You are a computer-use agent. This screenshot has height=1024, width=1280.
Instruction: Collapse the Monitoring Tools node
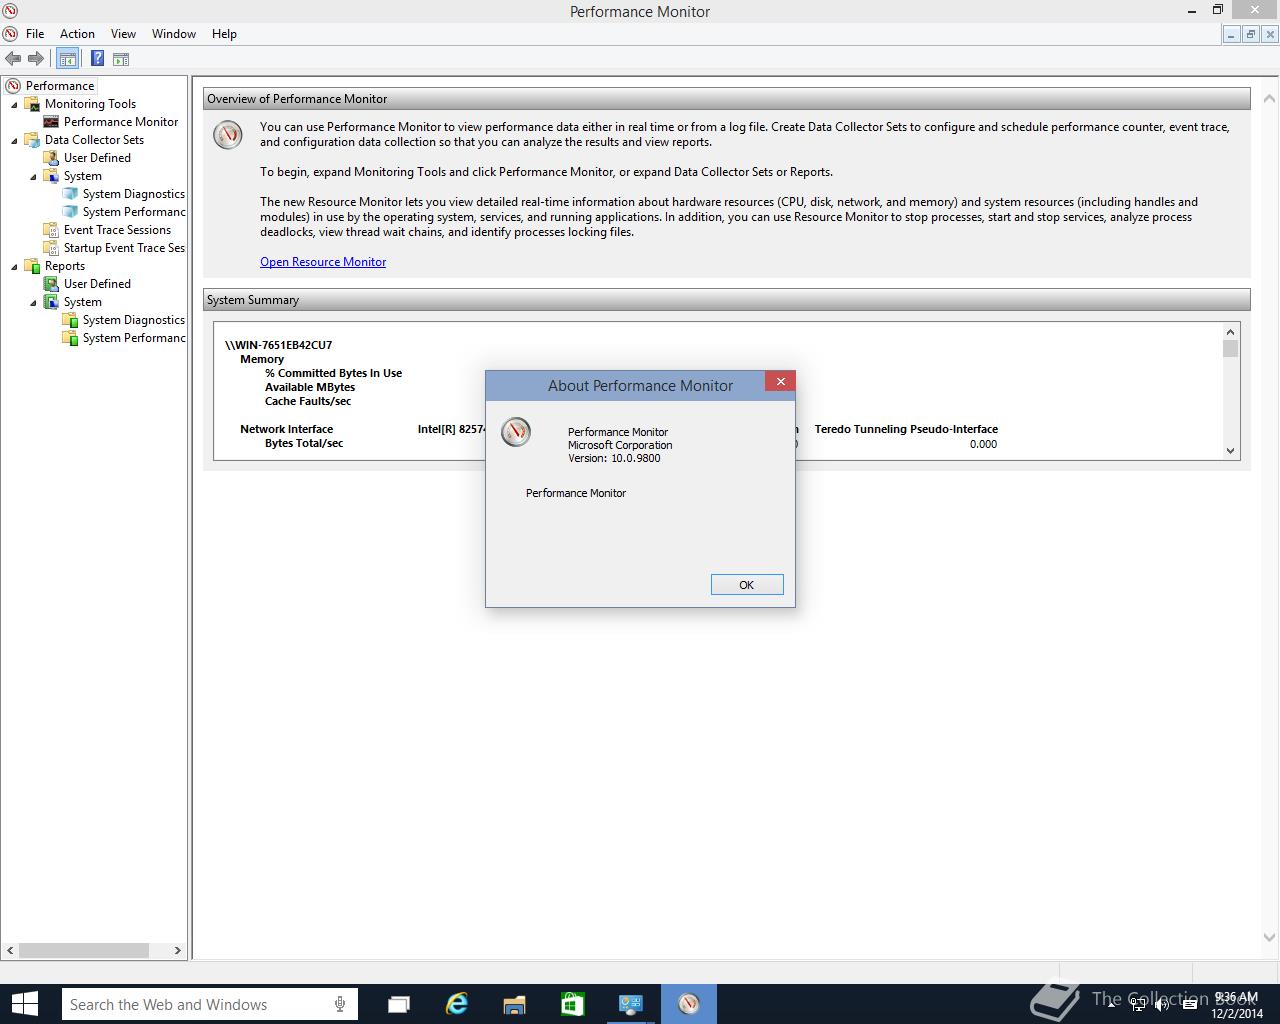click(x=14, y=105)
